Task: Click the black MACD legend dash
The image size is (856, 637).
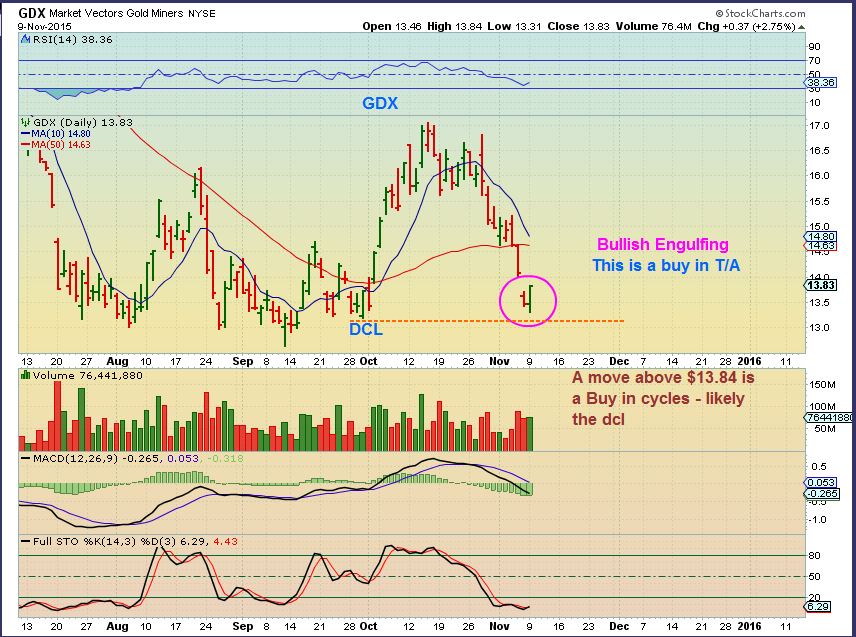Action: pyautogui.click(x=25, y=459)
